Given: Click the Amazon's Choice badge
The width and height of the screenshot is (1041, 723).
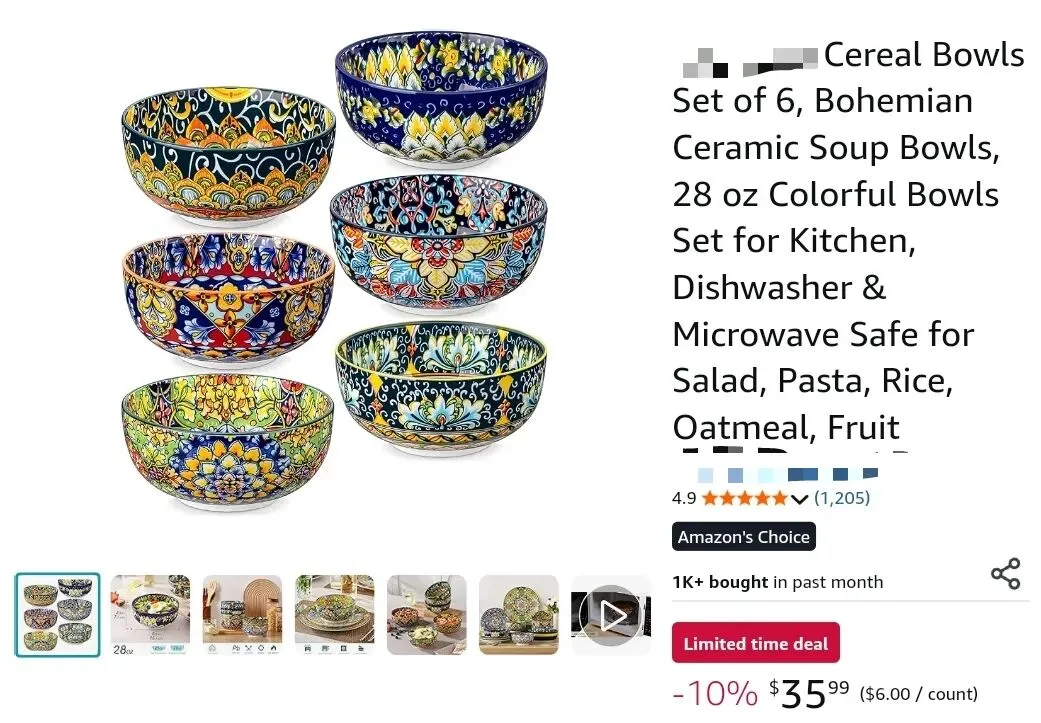Looking at the screenshot, I should click(x=744, y=536).
